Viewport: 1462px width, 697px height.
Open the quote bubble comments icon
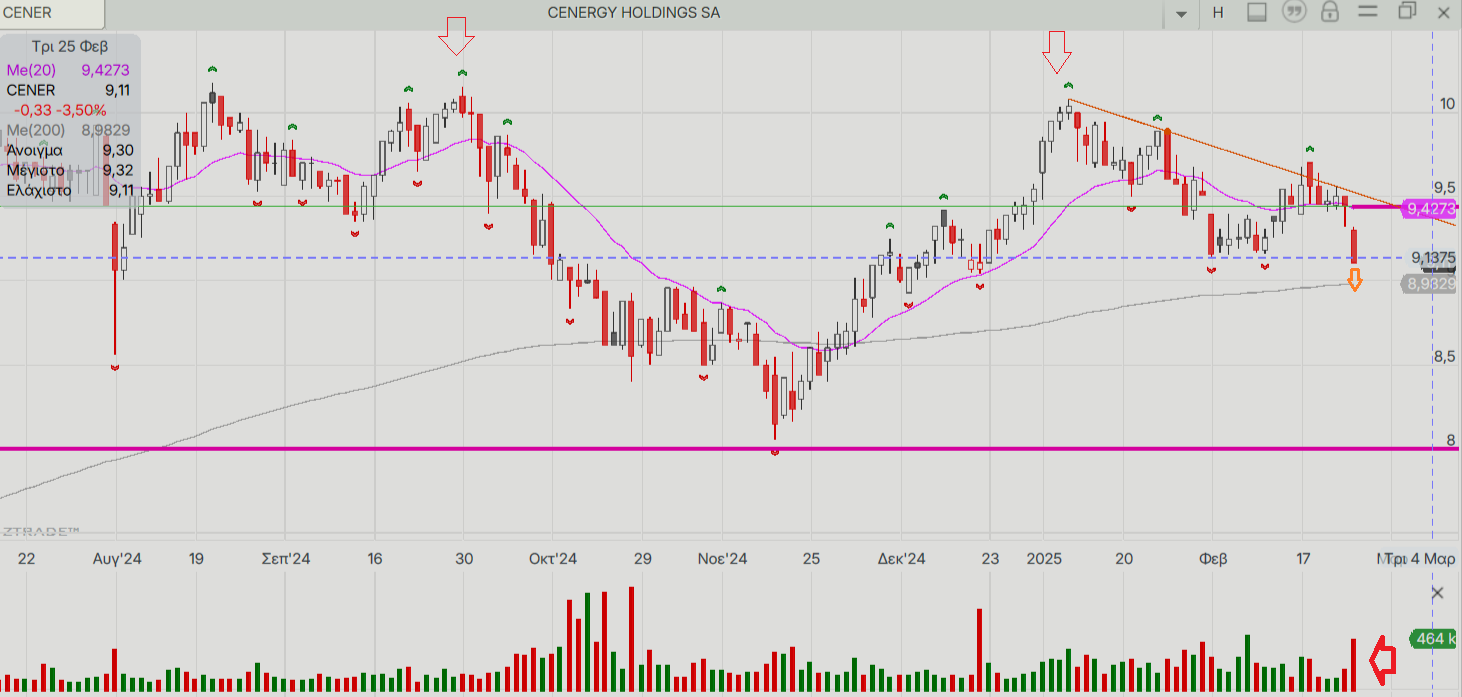[1295, 13]
